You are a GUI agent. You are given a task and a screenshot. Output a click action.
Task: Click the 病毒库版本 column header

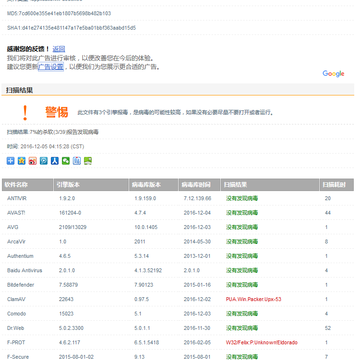pos(153,185)
